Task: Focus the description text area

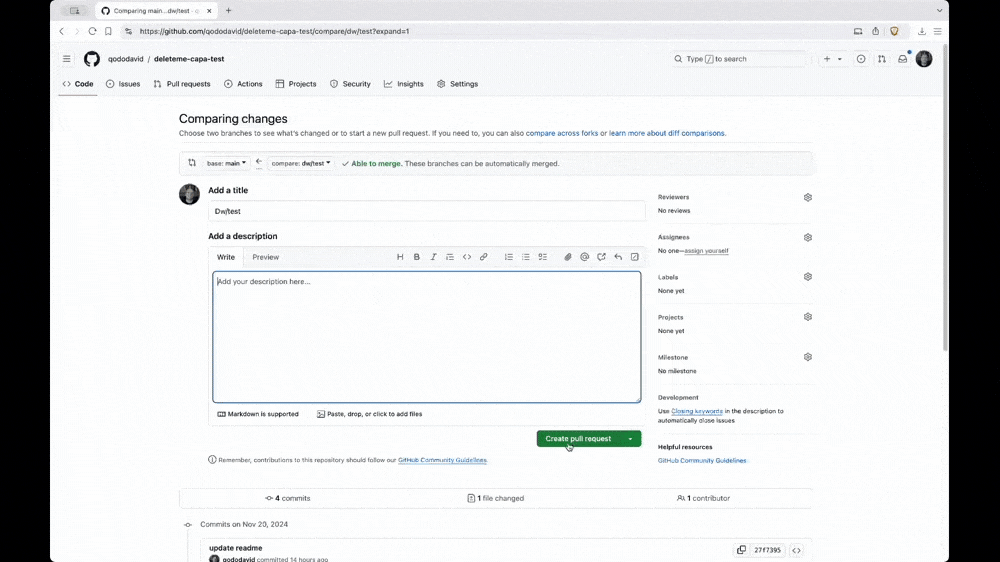Action: [427, 337]
